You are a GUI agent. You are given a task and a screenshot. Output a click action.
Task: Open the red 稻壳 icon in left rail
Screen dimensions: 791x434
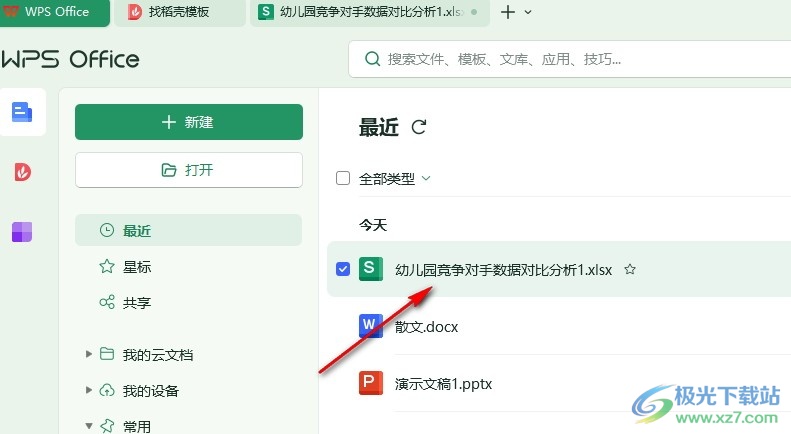[22, 172]
